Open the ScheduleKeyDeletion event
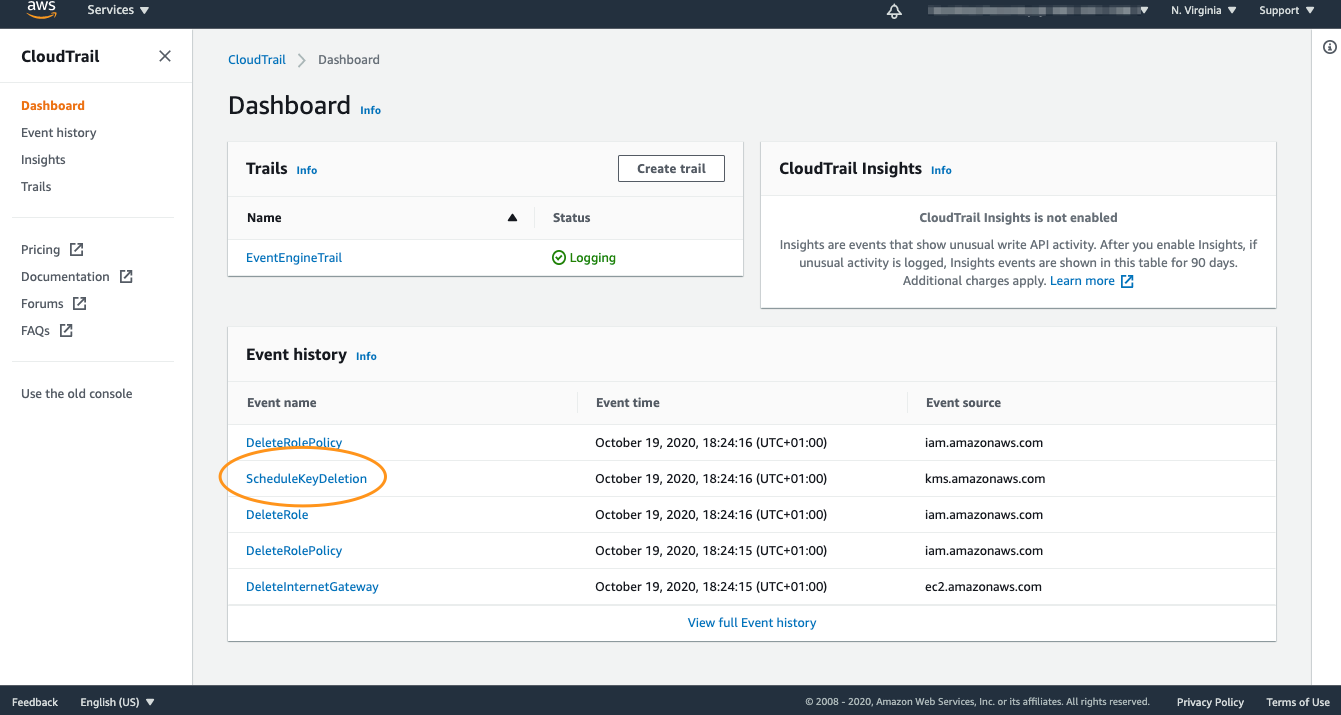The height and width of the screenshot is (715, 1341). click(306, 478)
